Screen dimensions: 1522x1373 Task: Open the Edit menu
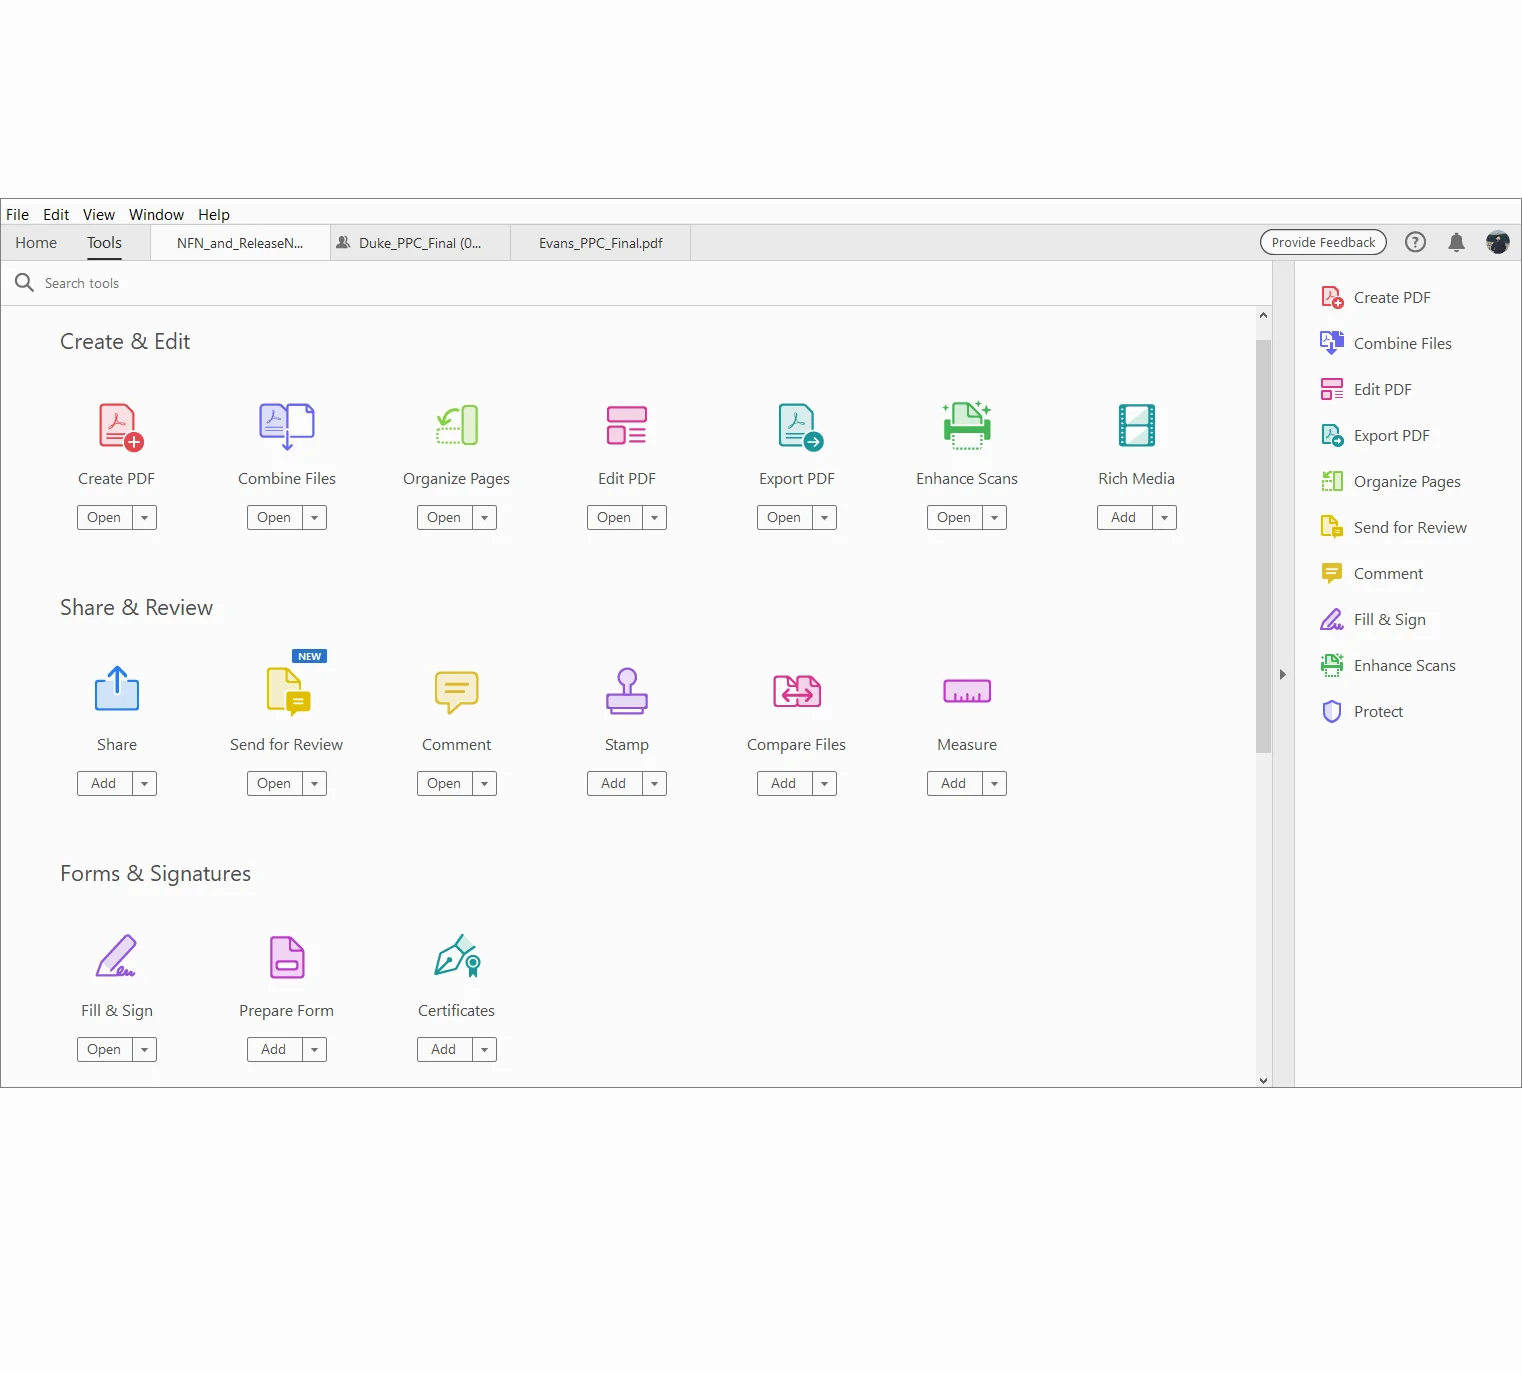56,214
